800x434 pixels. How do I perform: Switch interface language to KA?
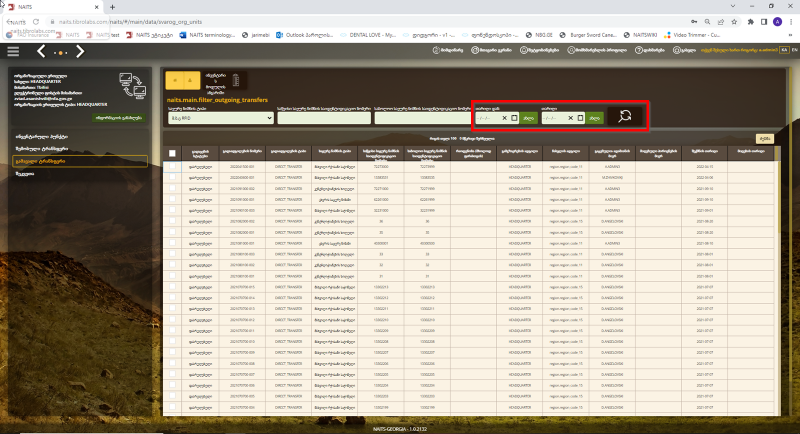tap(784, 50)
